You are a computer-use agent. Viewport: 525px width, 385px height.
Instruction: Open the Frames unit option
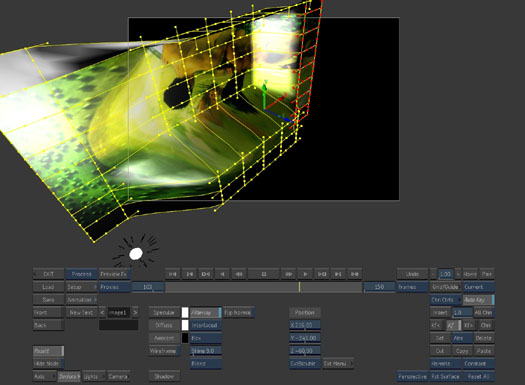click(412, 287)
